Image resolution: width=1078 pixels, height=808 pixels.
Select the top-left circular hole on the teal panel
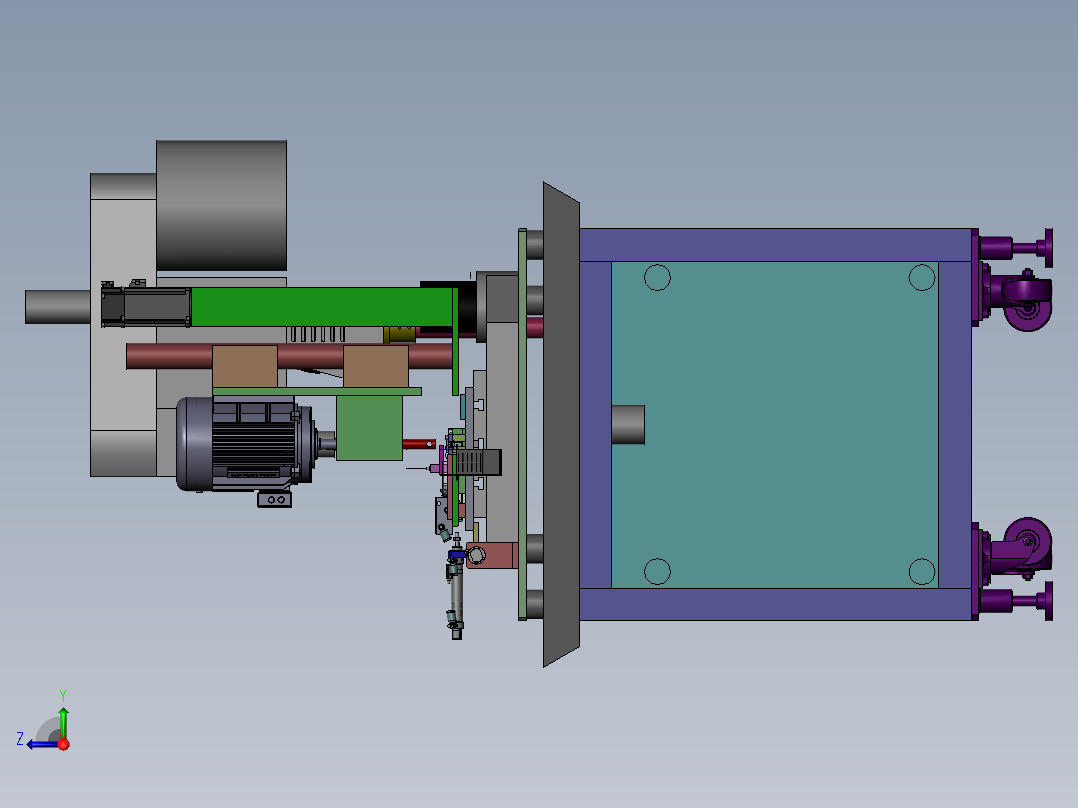click(657, 278)
